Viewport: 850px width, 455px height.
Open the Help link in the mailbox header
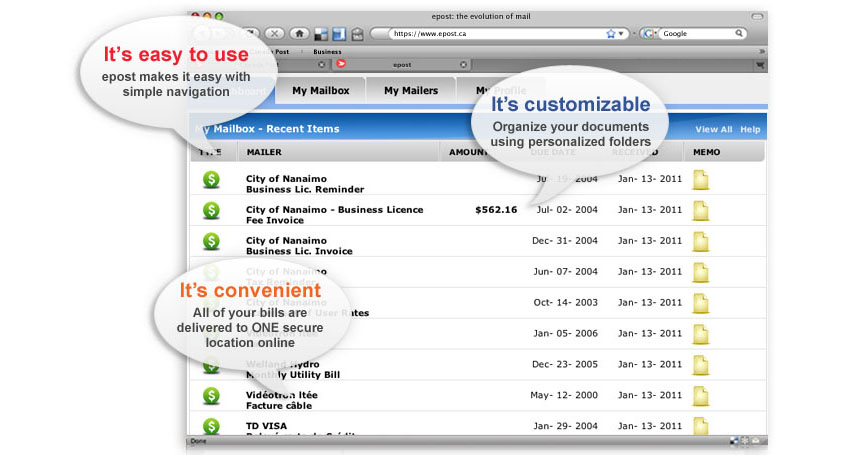tap(750, 130)
